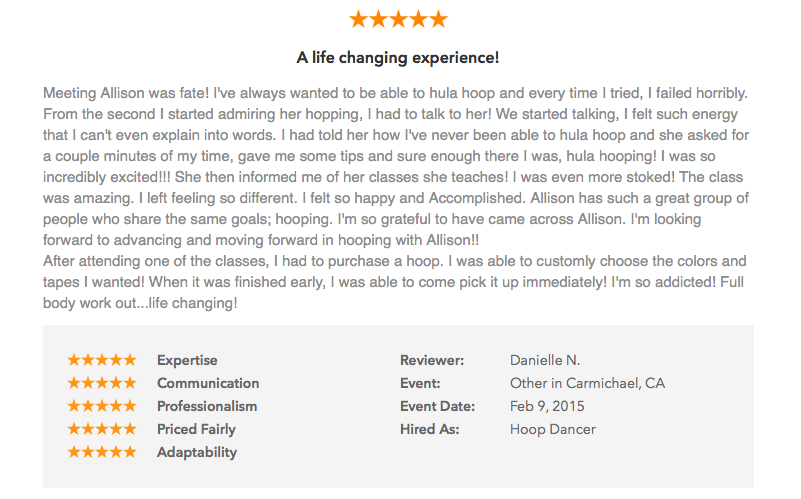Click the overall five-star rating at top
The height and width of the screenshot is (499, 801).
398,19
